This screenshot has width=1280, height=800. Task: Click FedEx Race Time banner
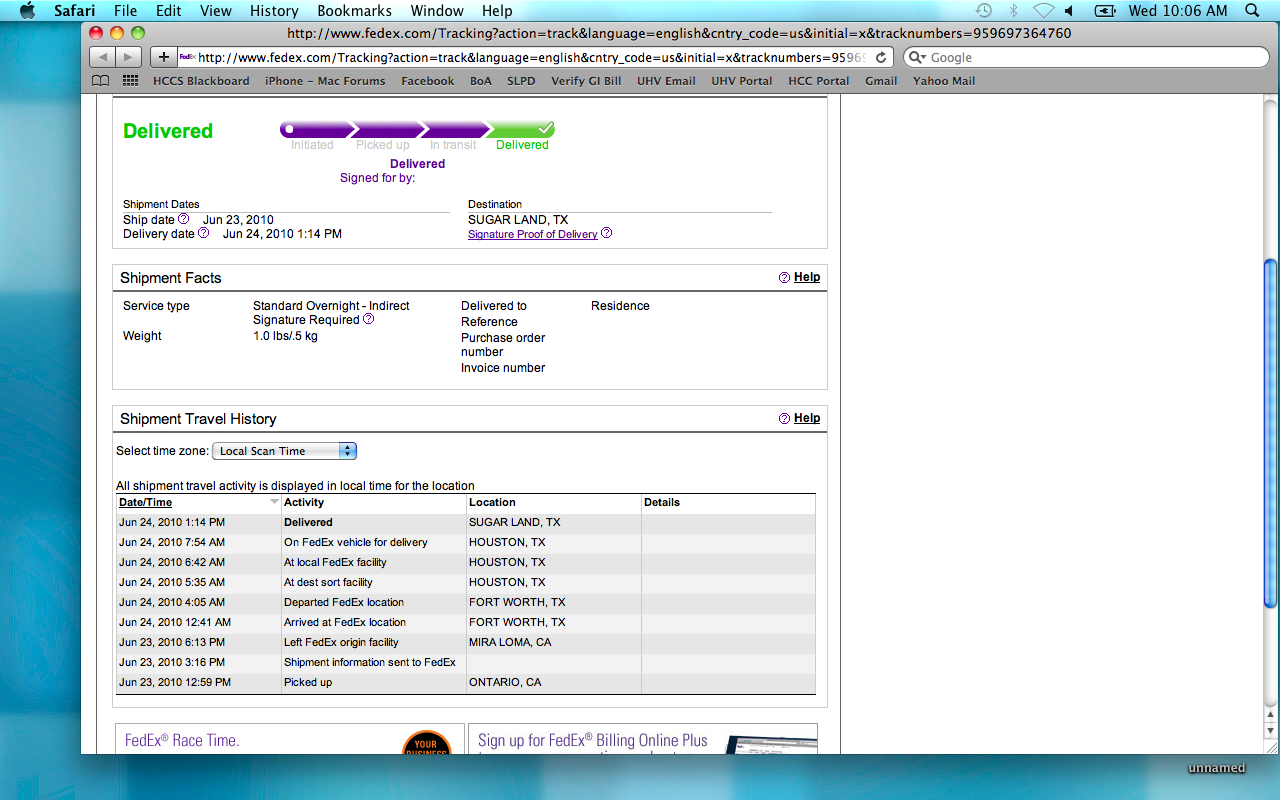coord(290,739)
